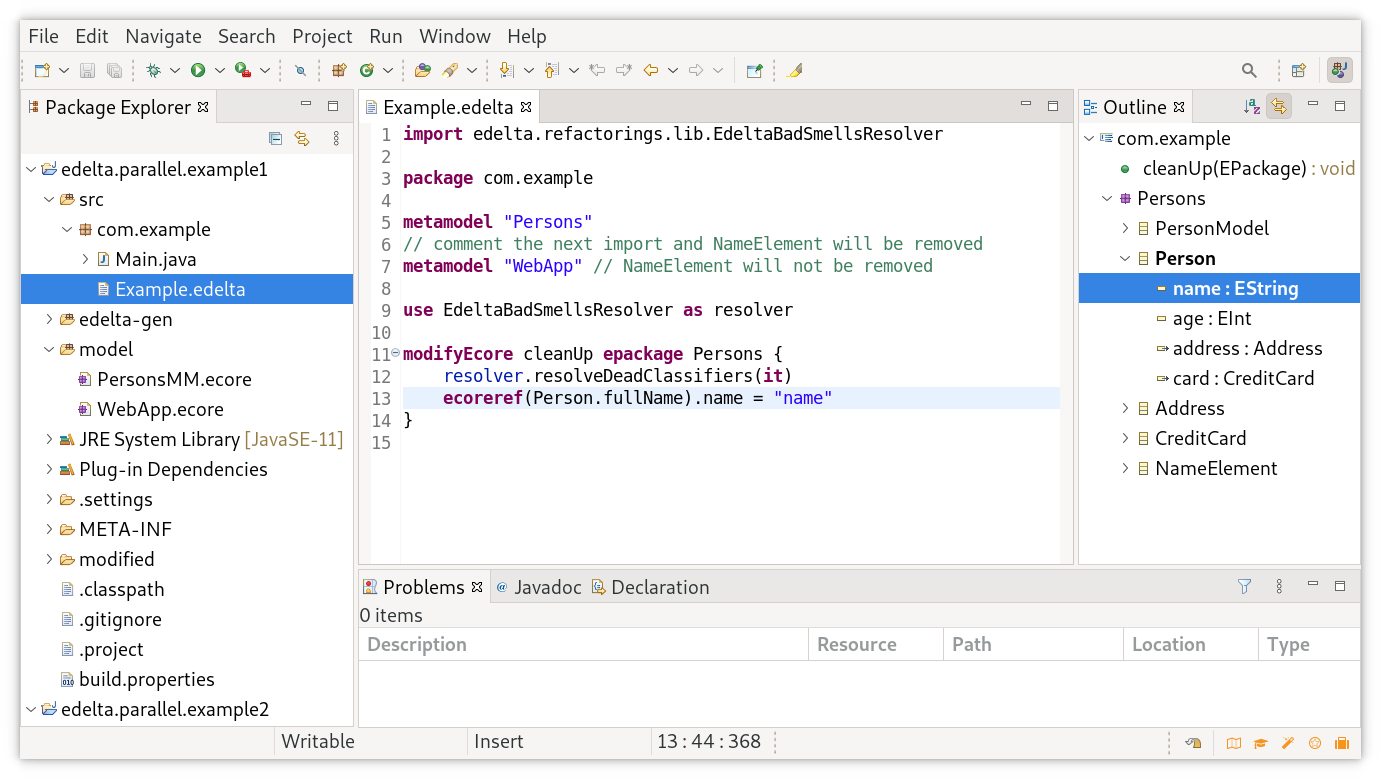
Task: Filter the Problems view
Action: coord(1243,587)
